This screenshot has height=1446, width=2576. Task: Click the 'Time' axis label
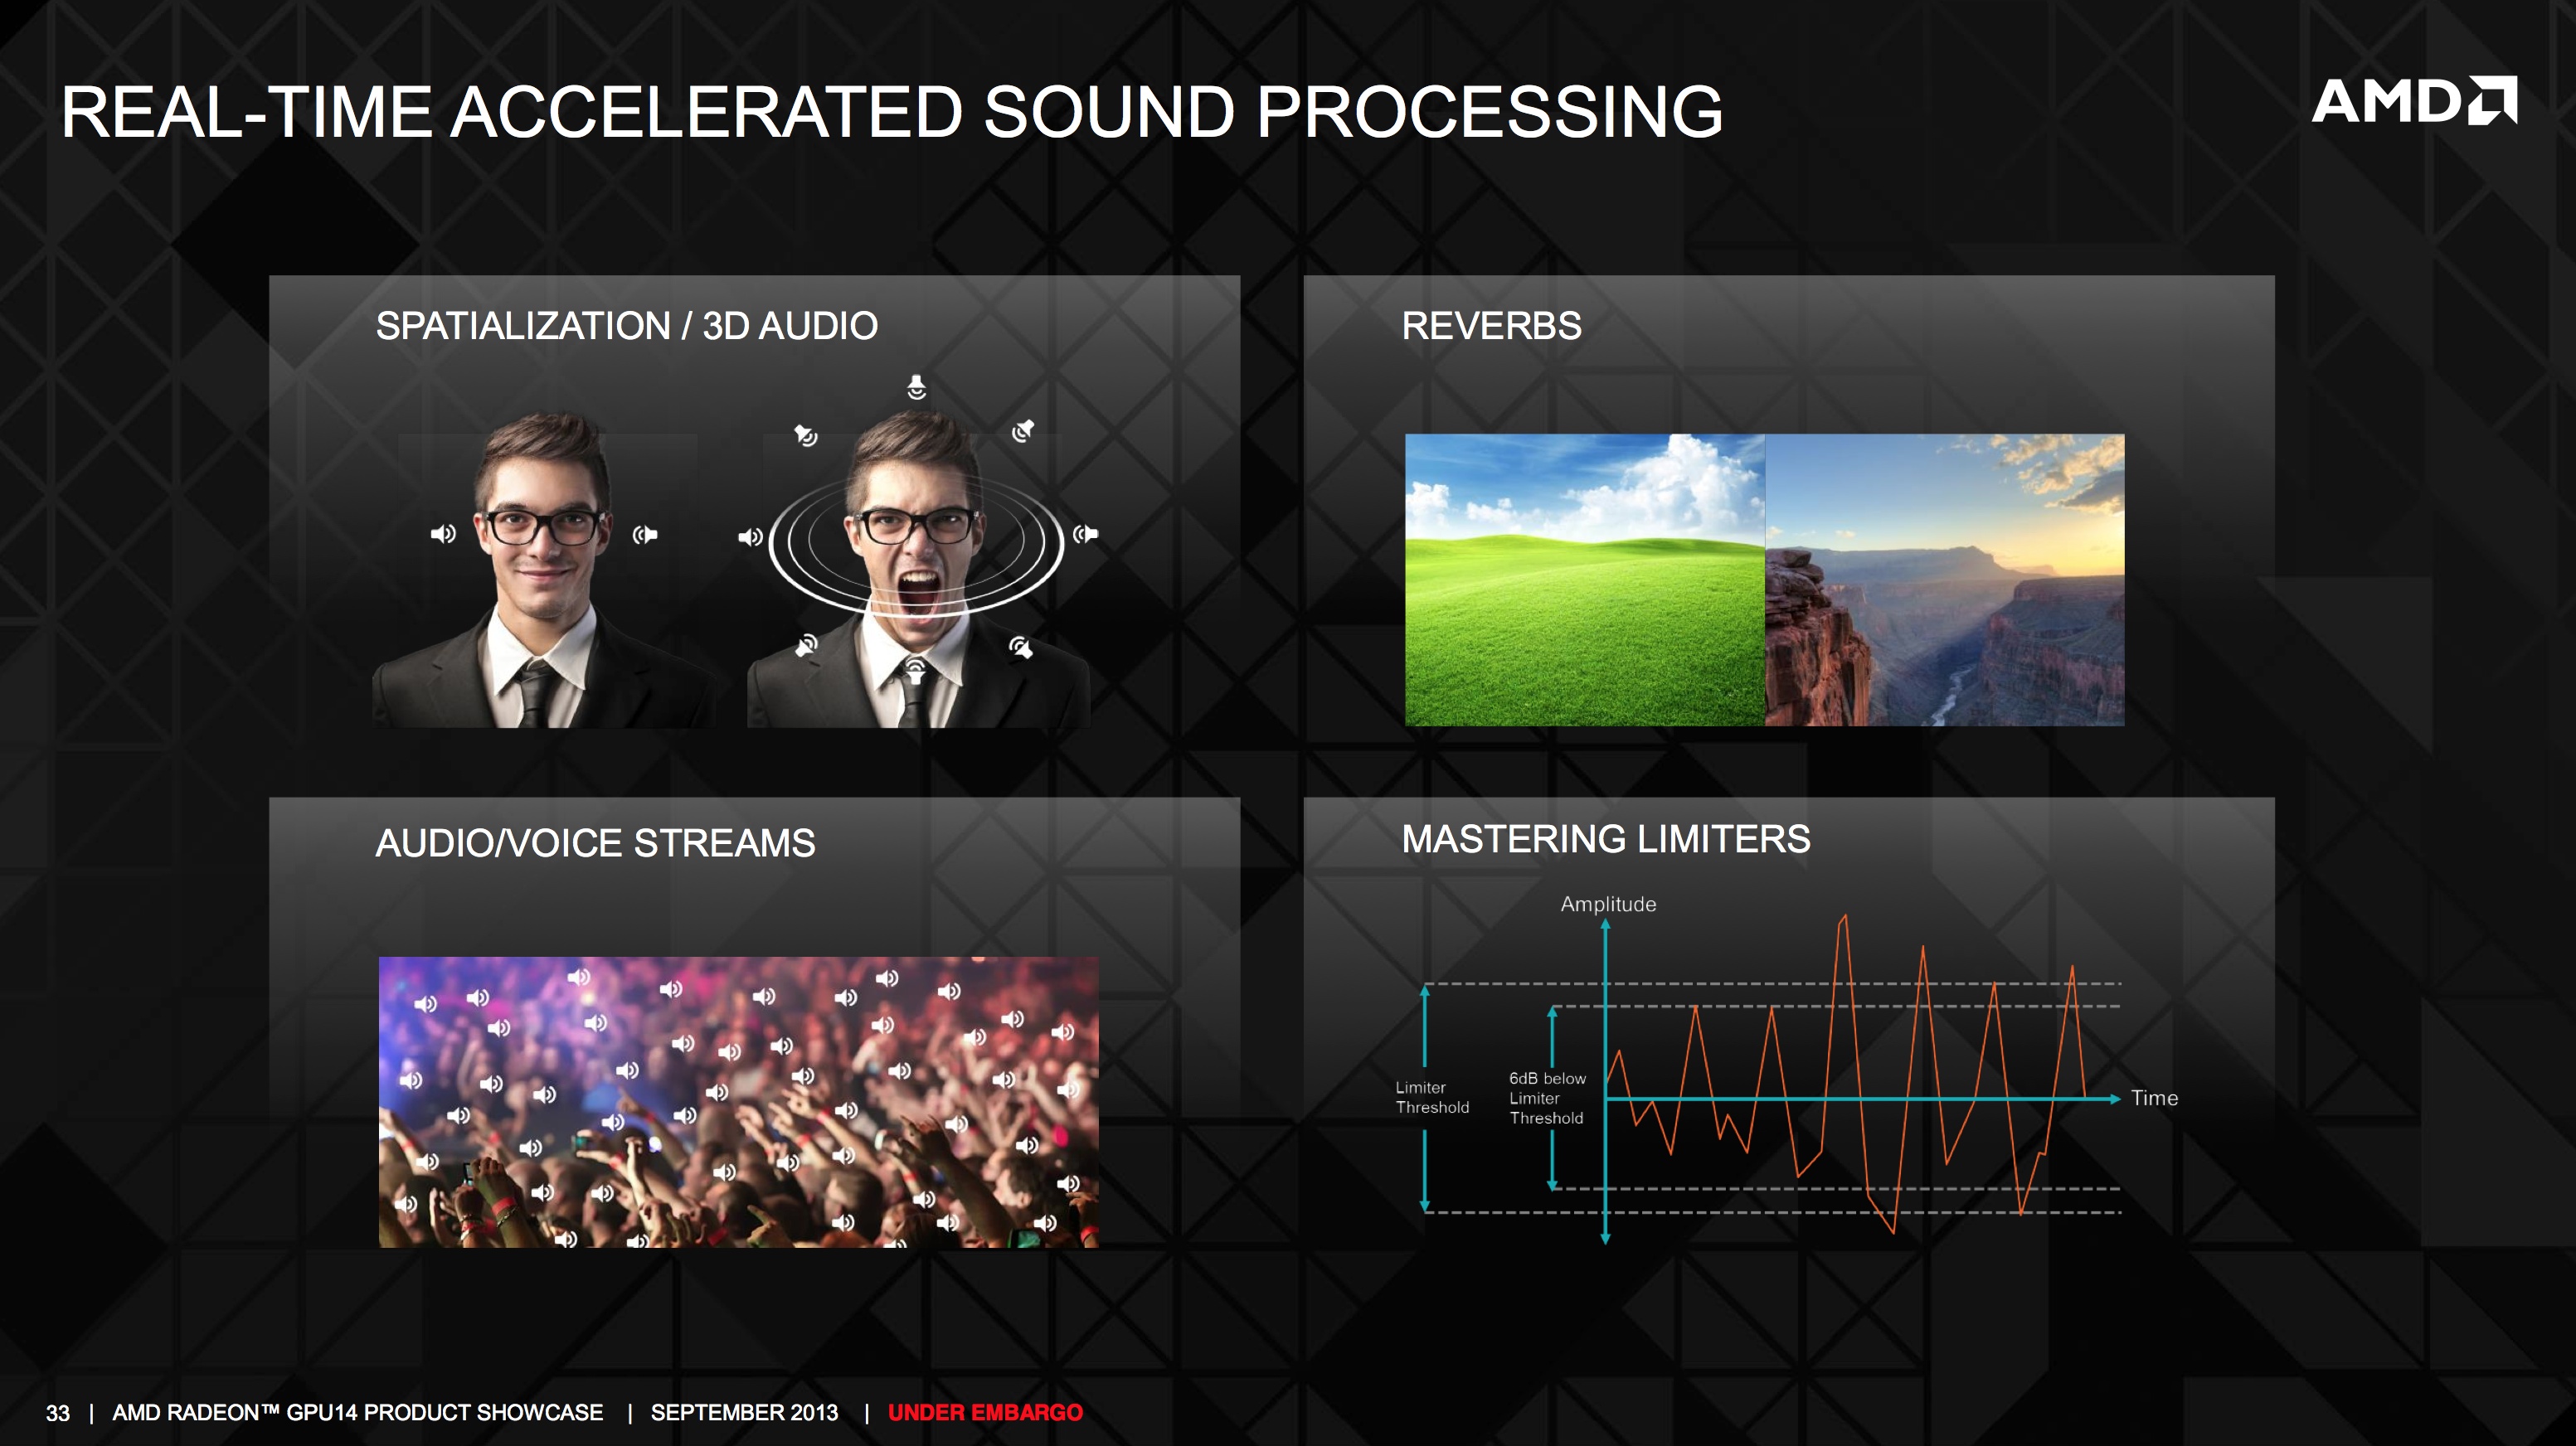coord(2154,1098)
